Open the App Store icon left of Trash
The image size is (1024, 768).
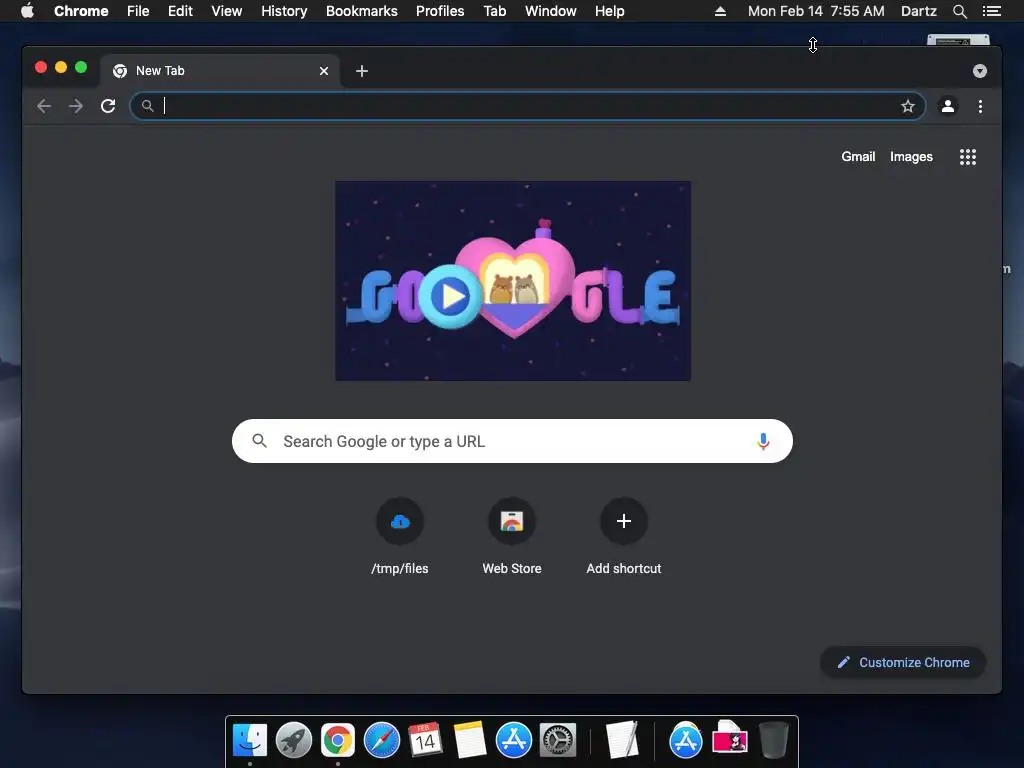686,740
